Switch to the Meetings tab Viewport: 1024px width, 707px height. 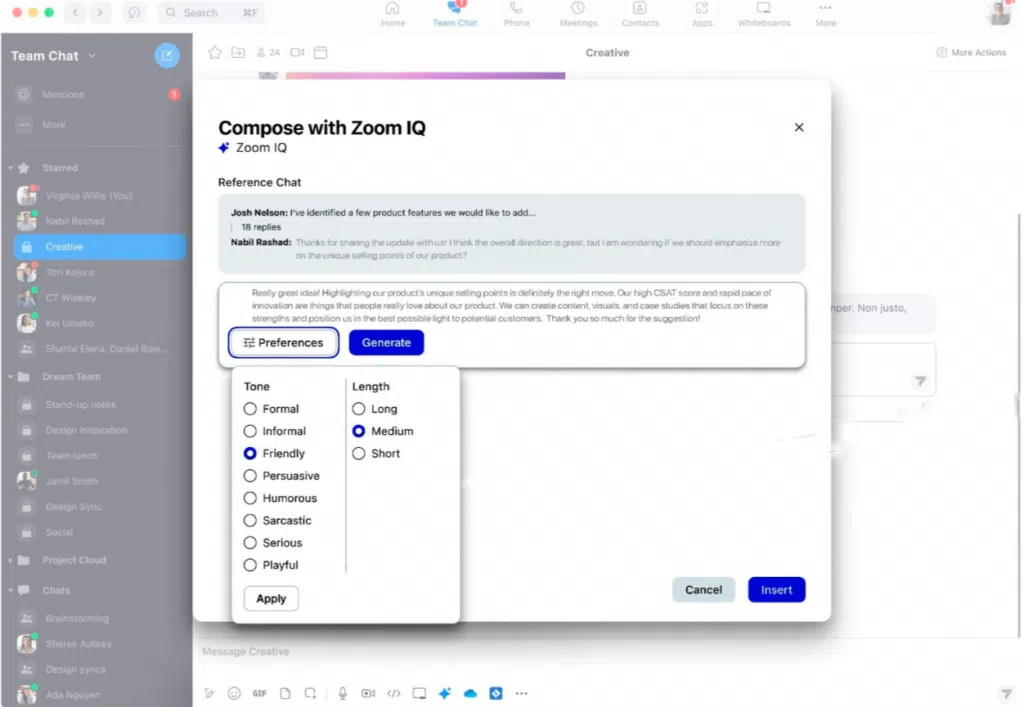578,14
